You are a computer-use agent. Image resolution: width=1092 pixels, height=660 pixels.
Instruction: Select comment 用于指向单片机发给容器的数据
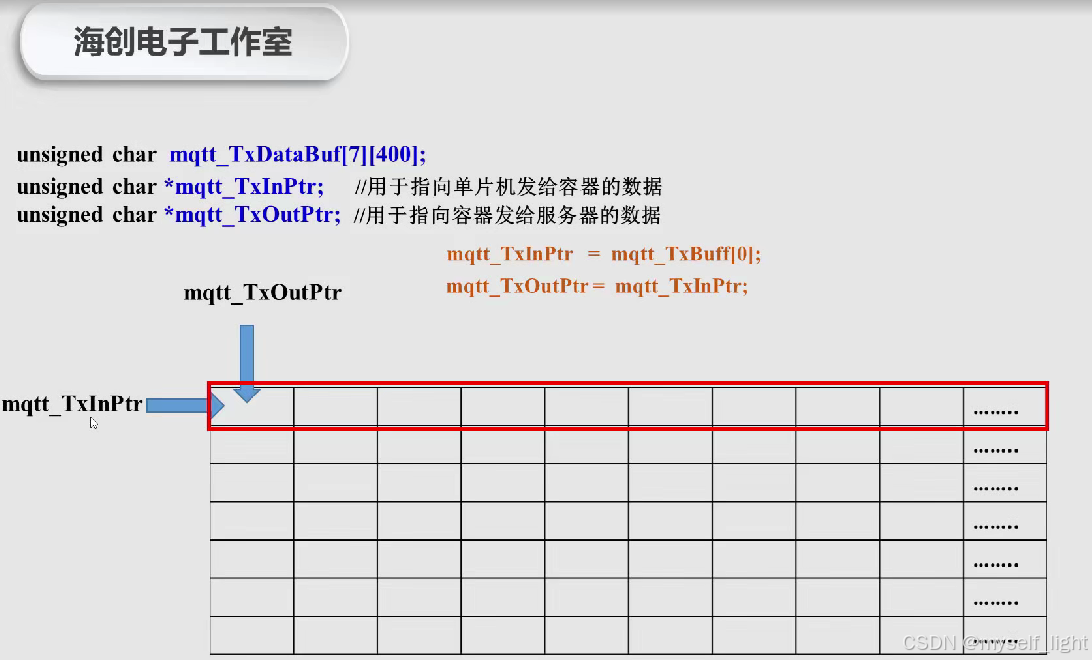coord(509,187)
